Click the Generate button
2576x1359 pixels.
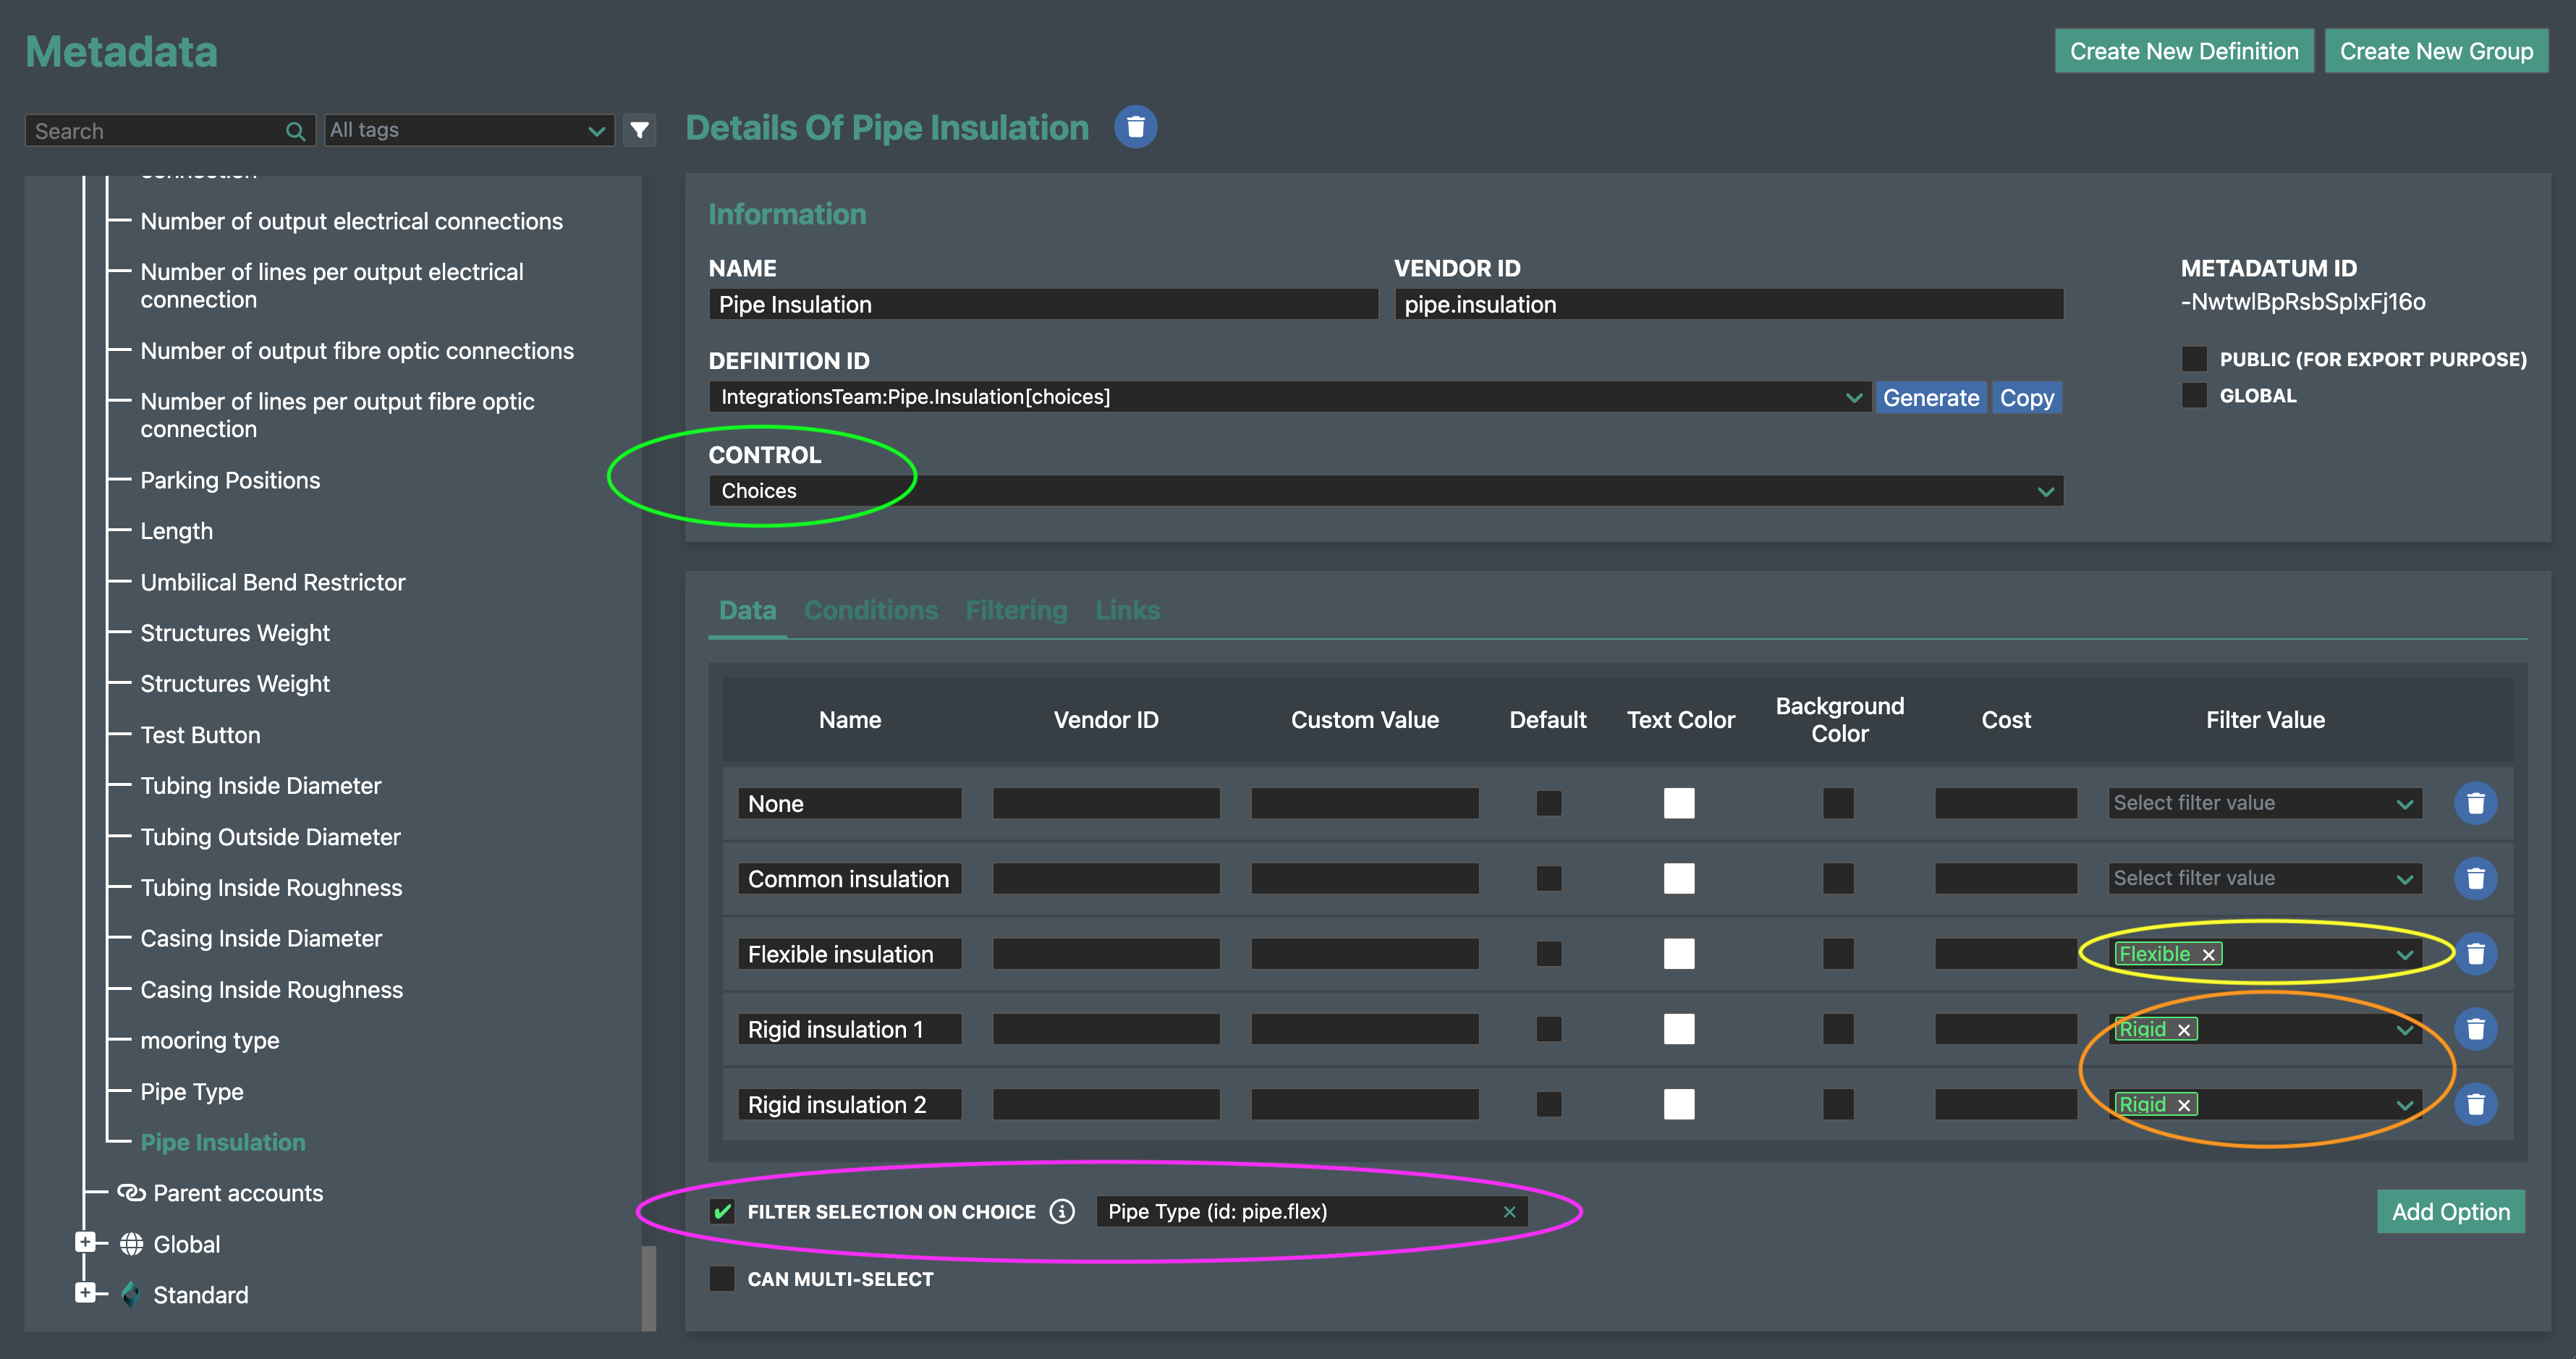[x=1931, y=398]
